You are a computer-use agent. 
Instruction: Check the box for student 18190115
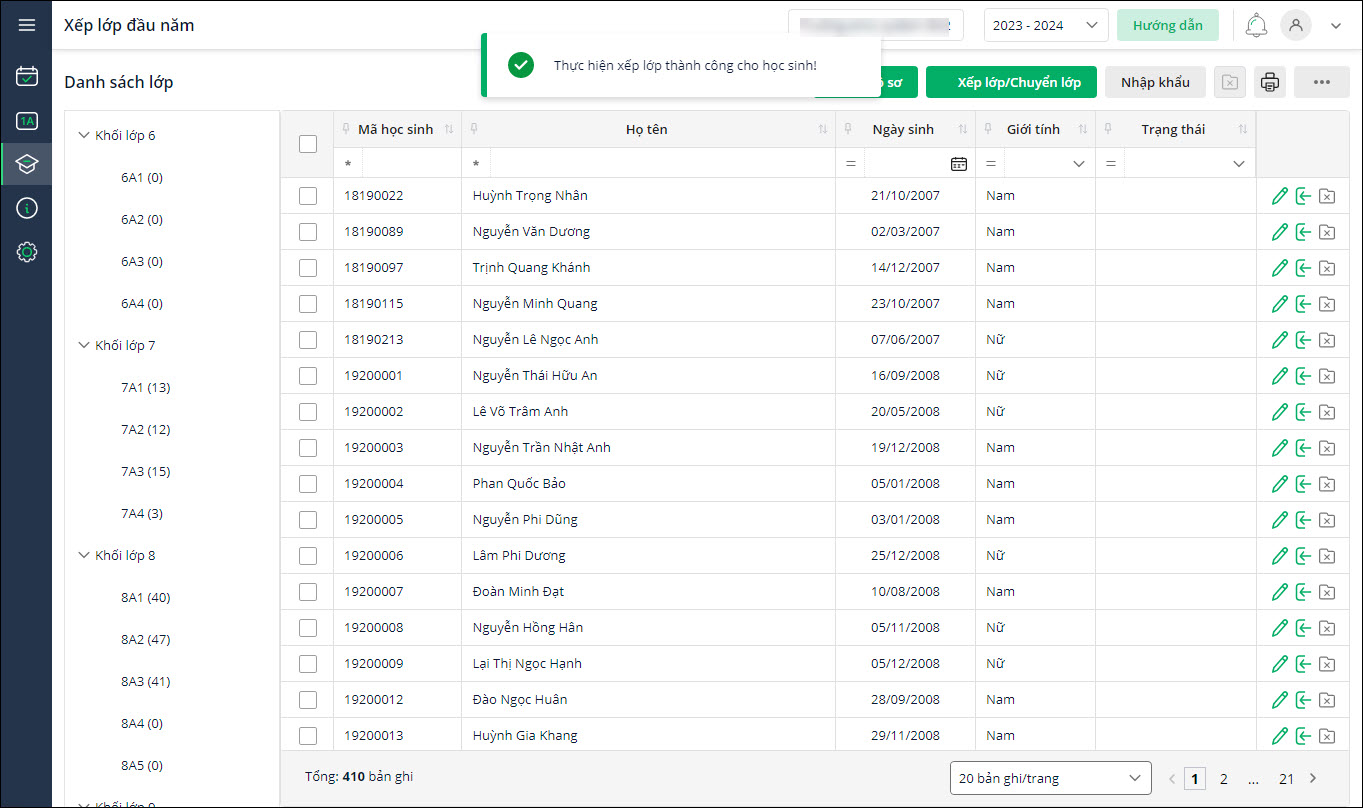click(308, 304)
